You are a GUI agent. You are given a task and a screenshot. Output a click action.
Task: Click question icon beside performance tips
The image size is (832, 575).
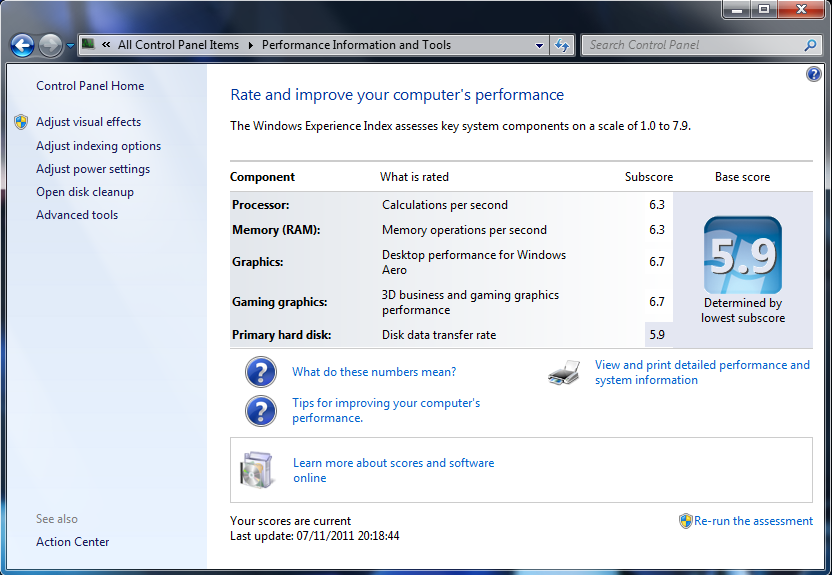click(x=261, y=411)
